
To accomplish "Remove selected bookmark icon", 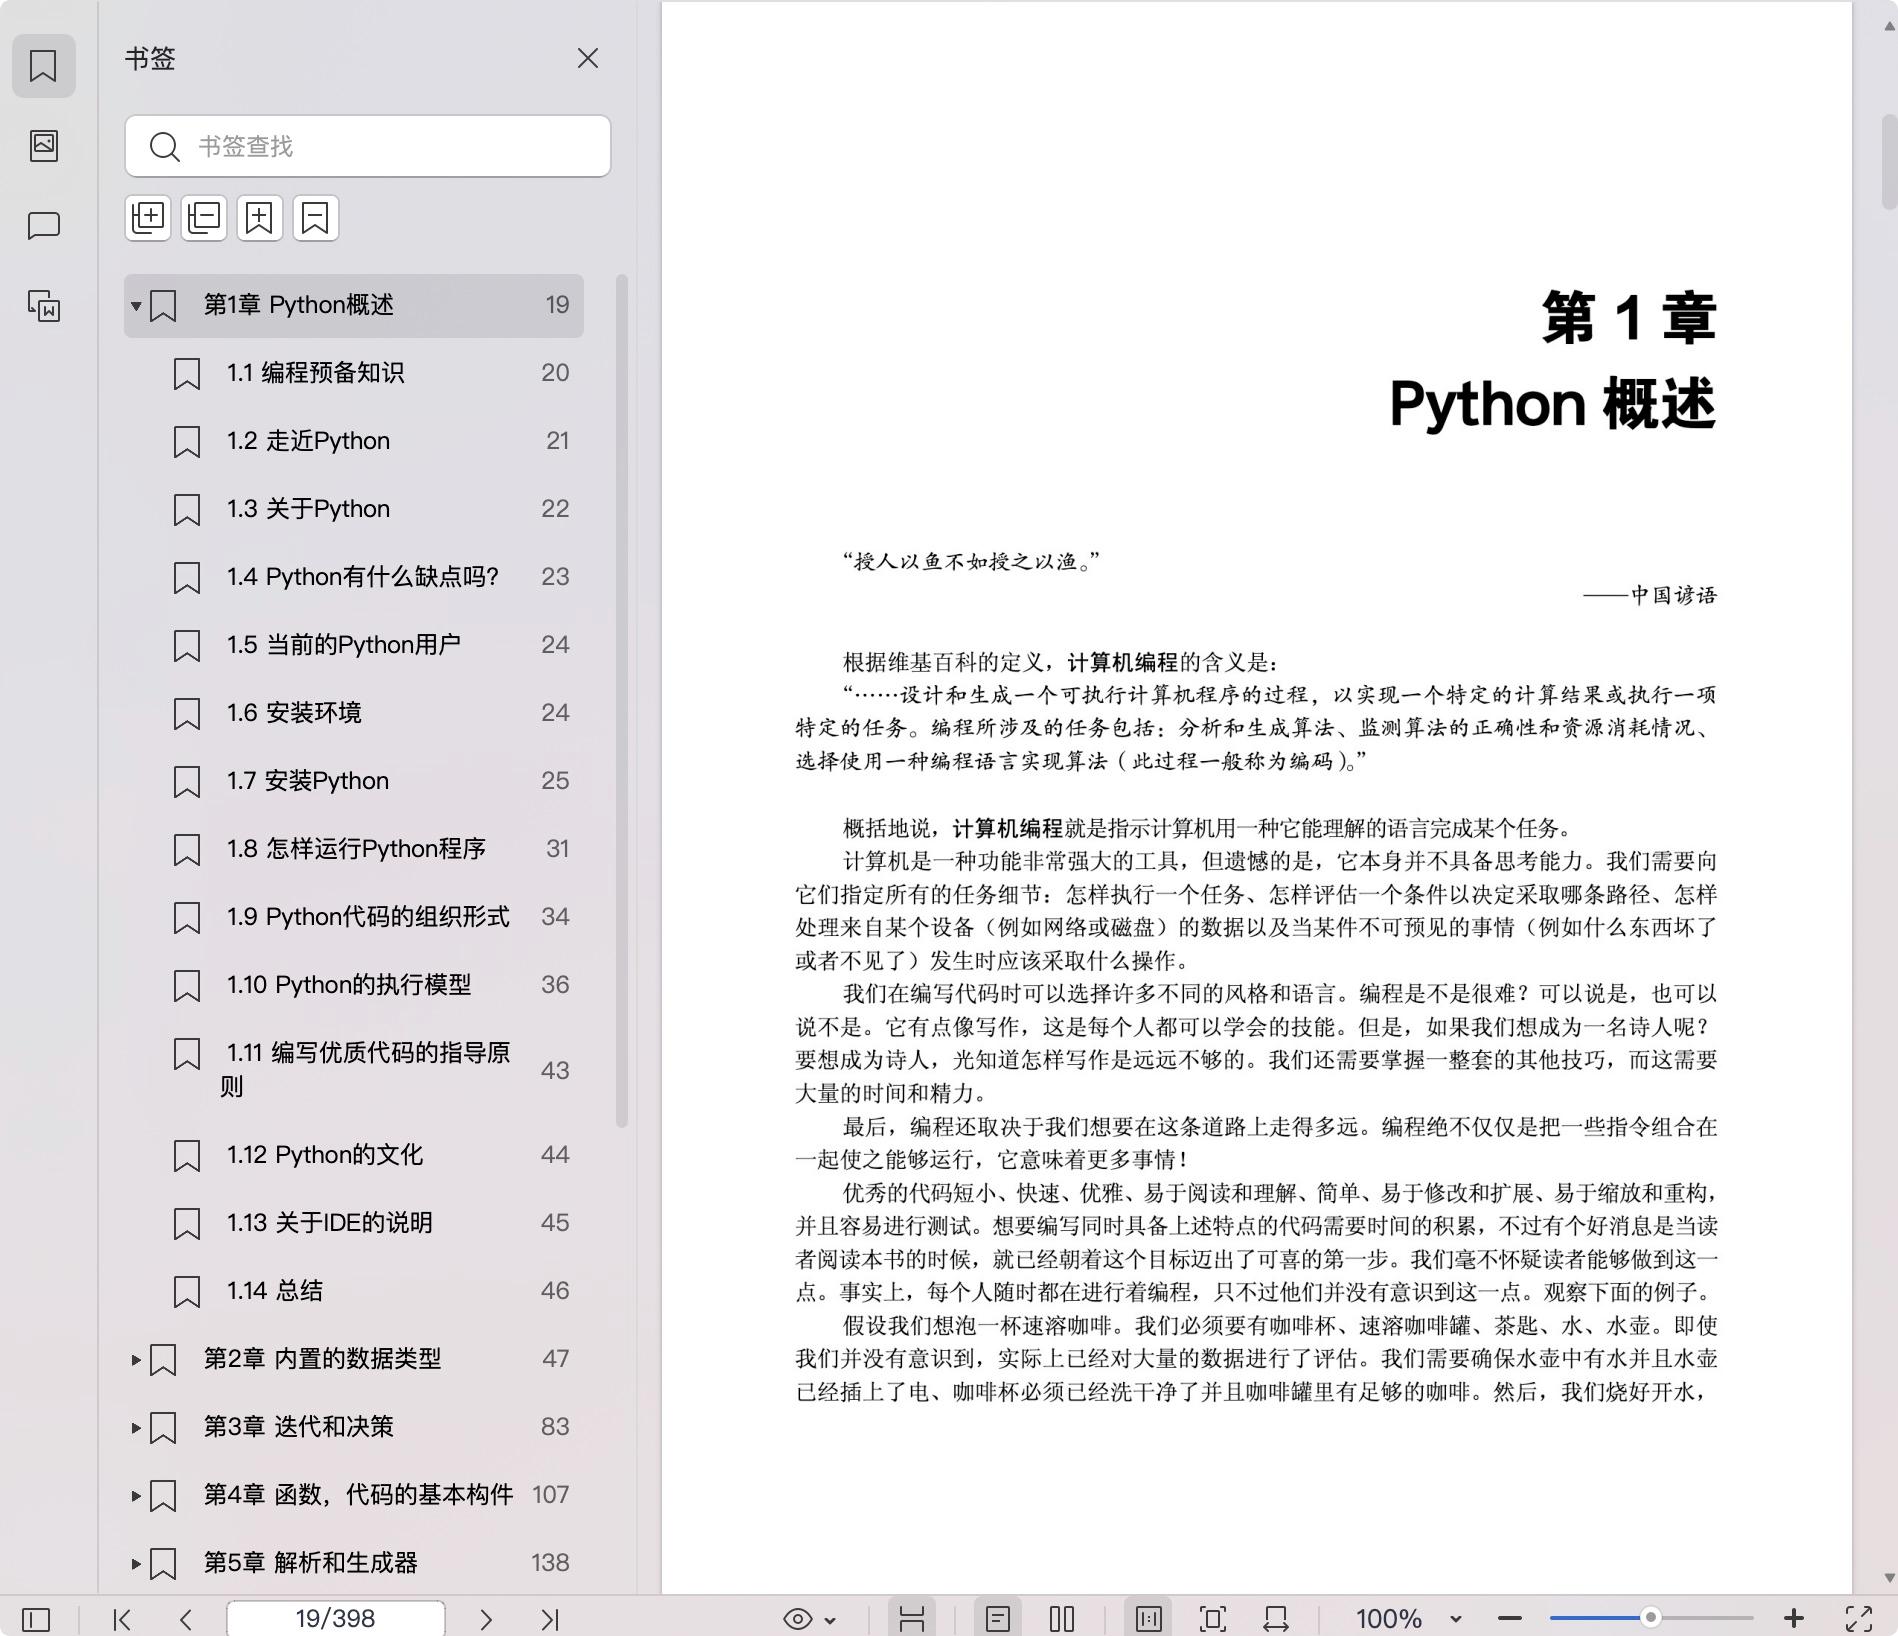I will 315,218.
